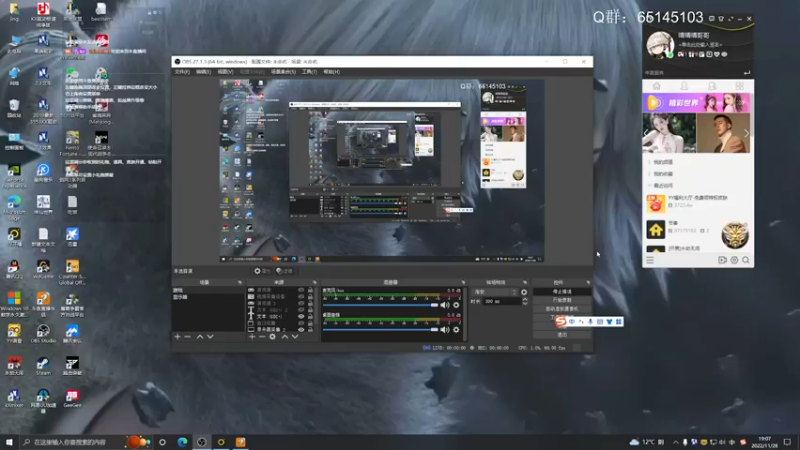Screen dimensions: 800x450
Task: Toggle lock on 视频采集设备 source
Action: pos(310,296)
